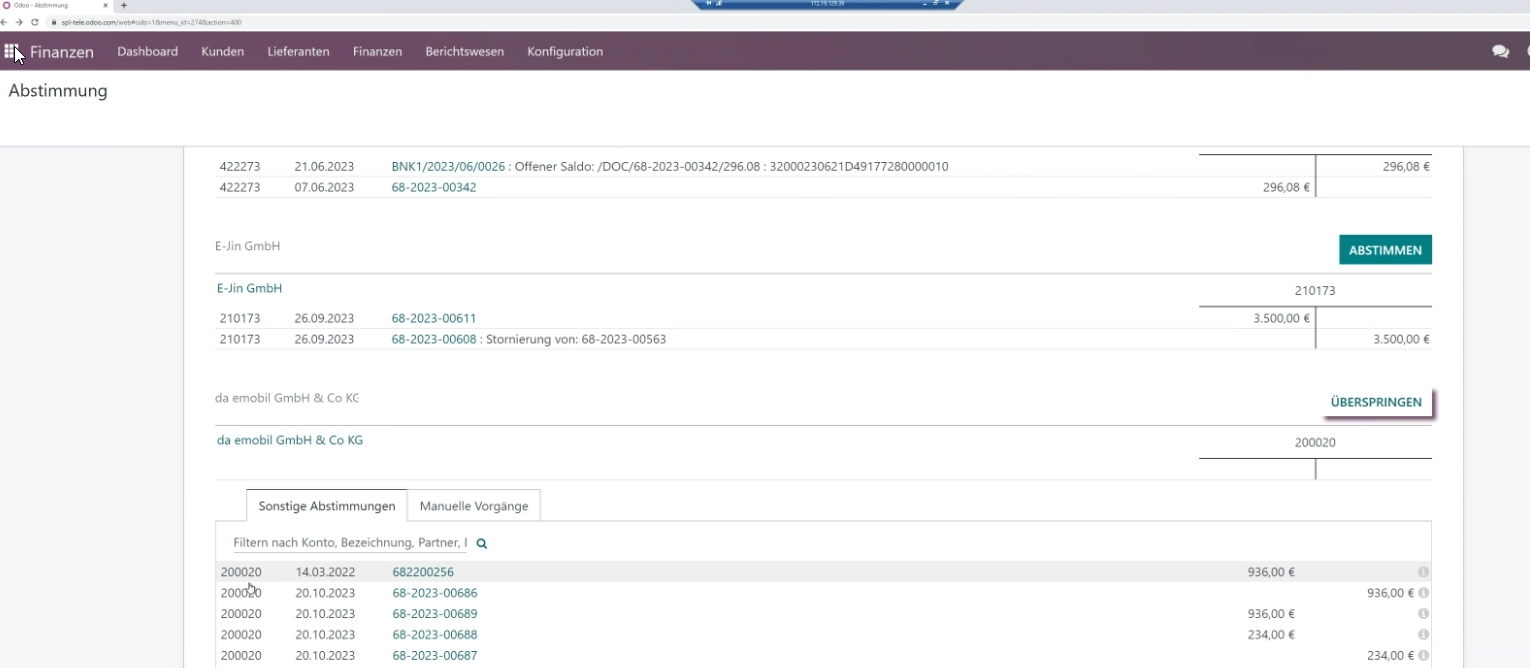Select line 68-2023-00686

coord(823,593)
